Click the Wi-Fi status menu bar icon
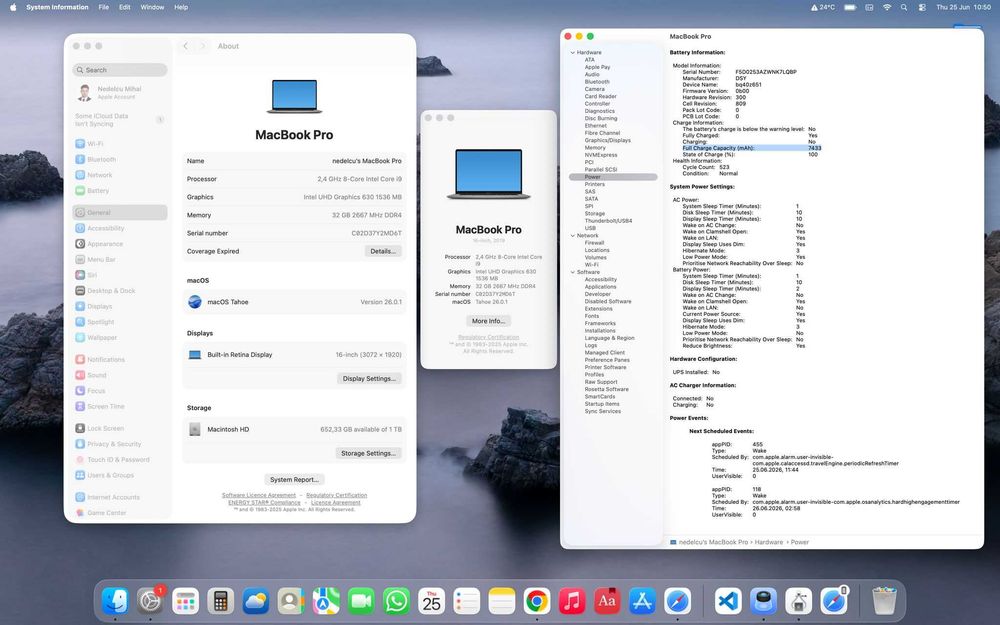This screenshot has height=625, width=1000. tap(886, 7)
